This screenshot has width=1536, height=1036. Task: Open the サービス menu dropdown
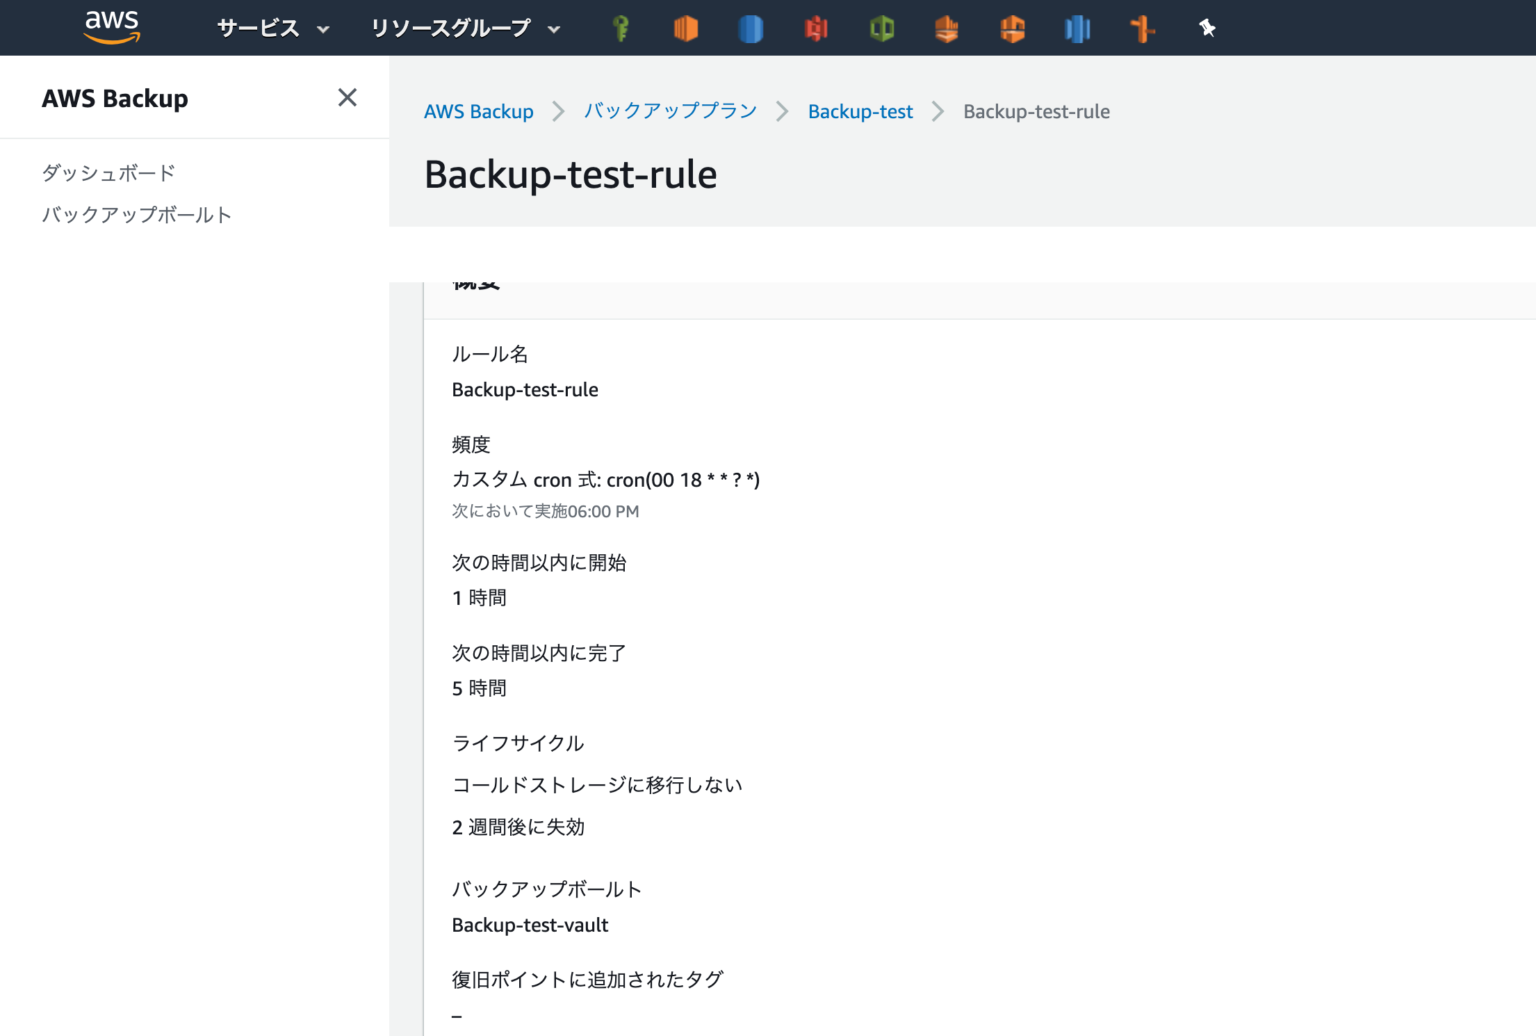[x=270, y=28]
